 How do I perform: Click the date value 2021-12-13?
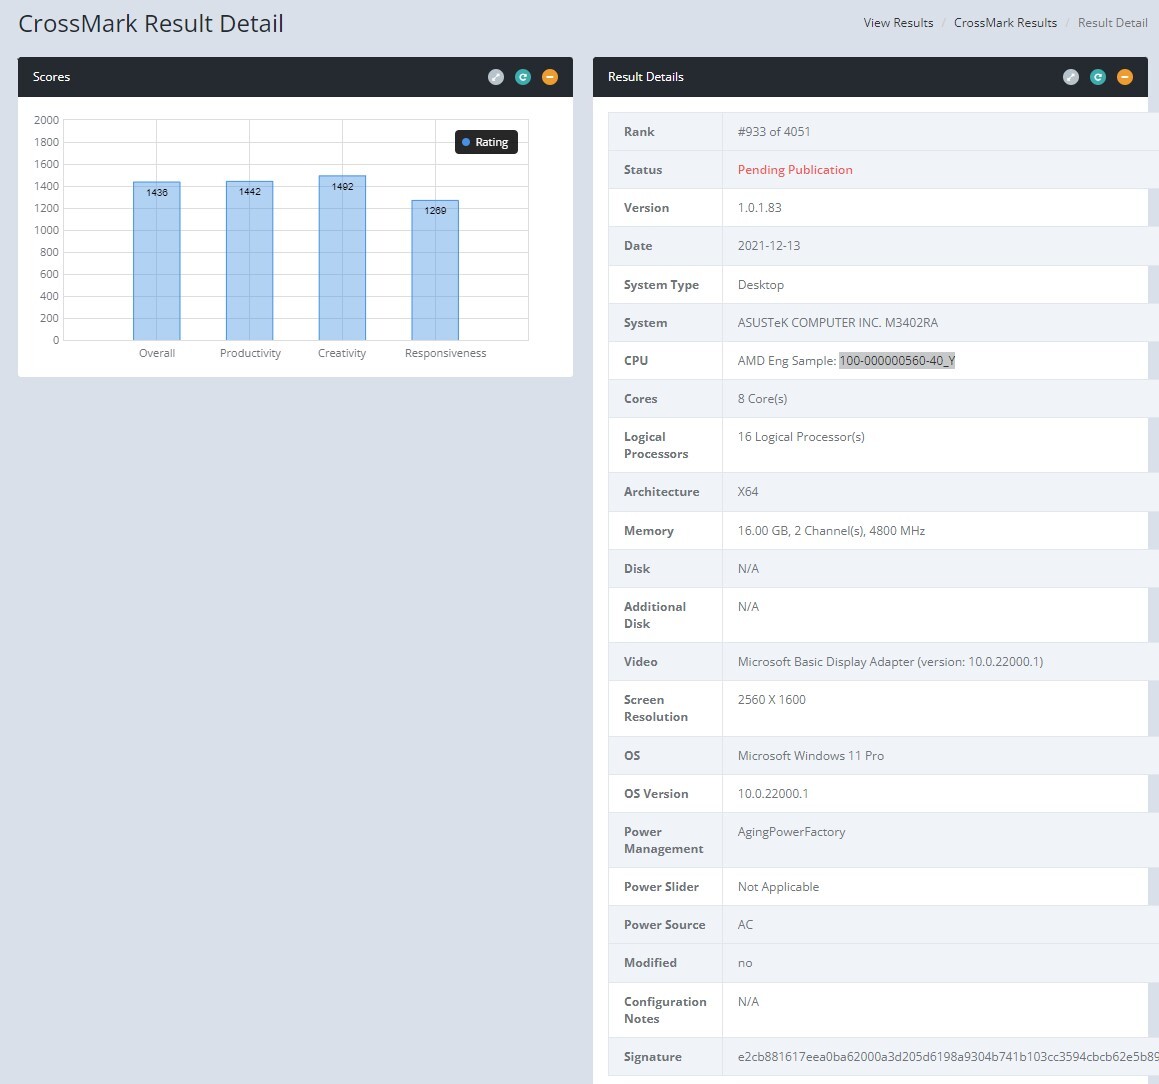click(769, 246)
